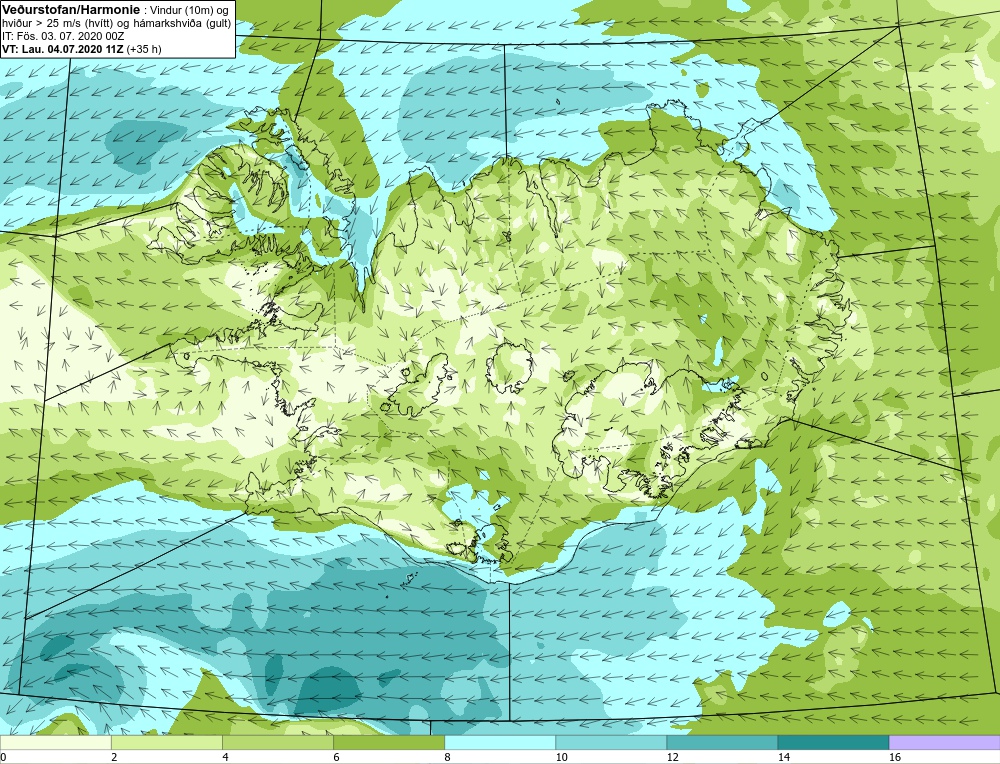Screen dimensions: 1000x764
Task: Click the legend scale label '4'
Action: tap(225, 757)
